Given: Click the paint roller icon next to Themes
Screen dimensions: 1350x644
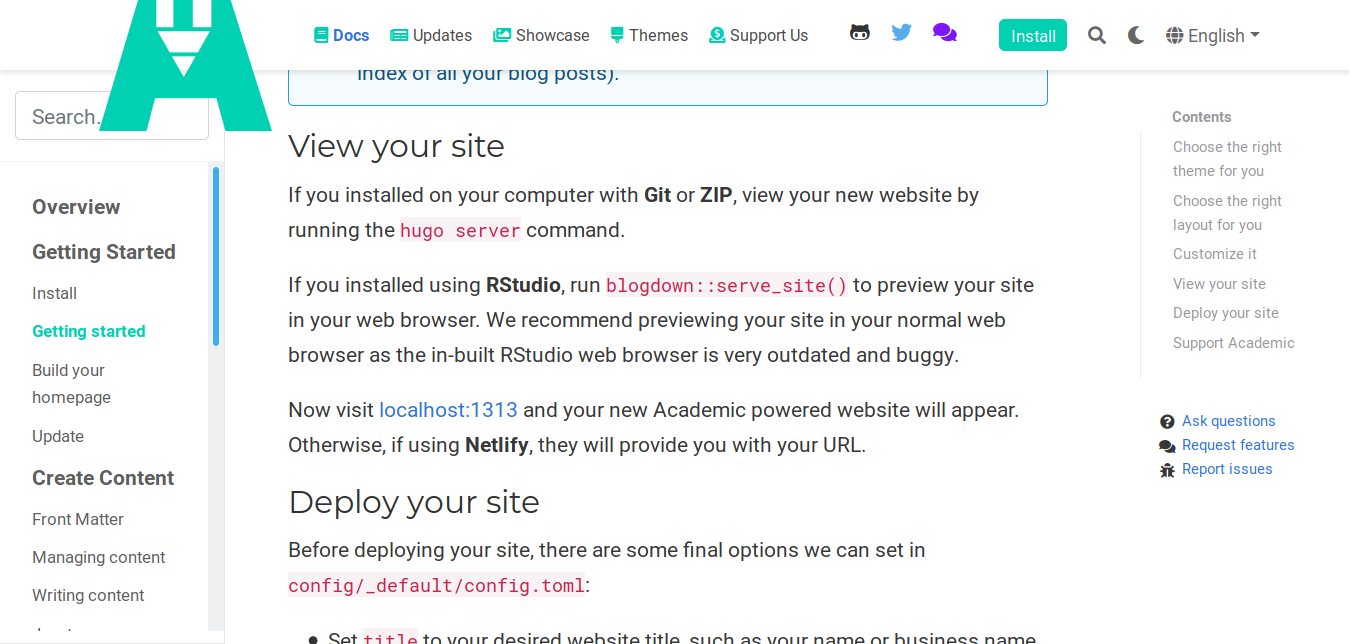Looking at the screenshot, I should [x=617, y=35].
